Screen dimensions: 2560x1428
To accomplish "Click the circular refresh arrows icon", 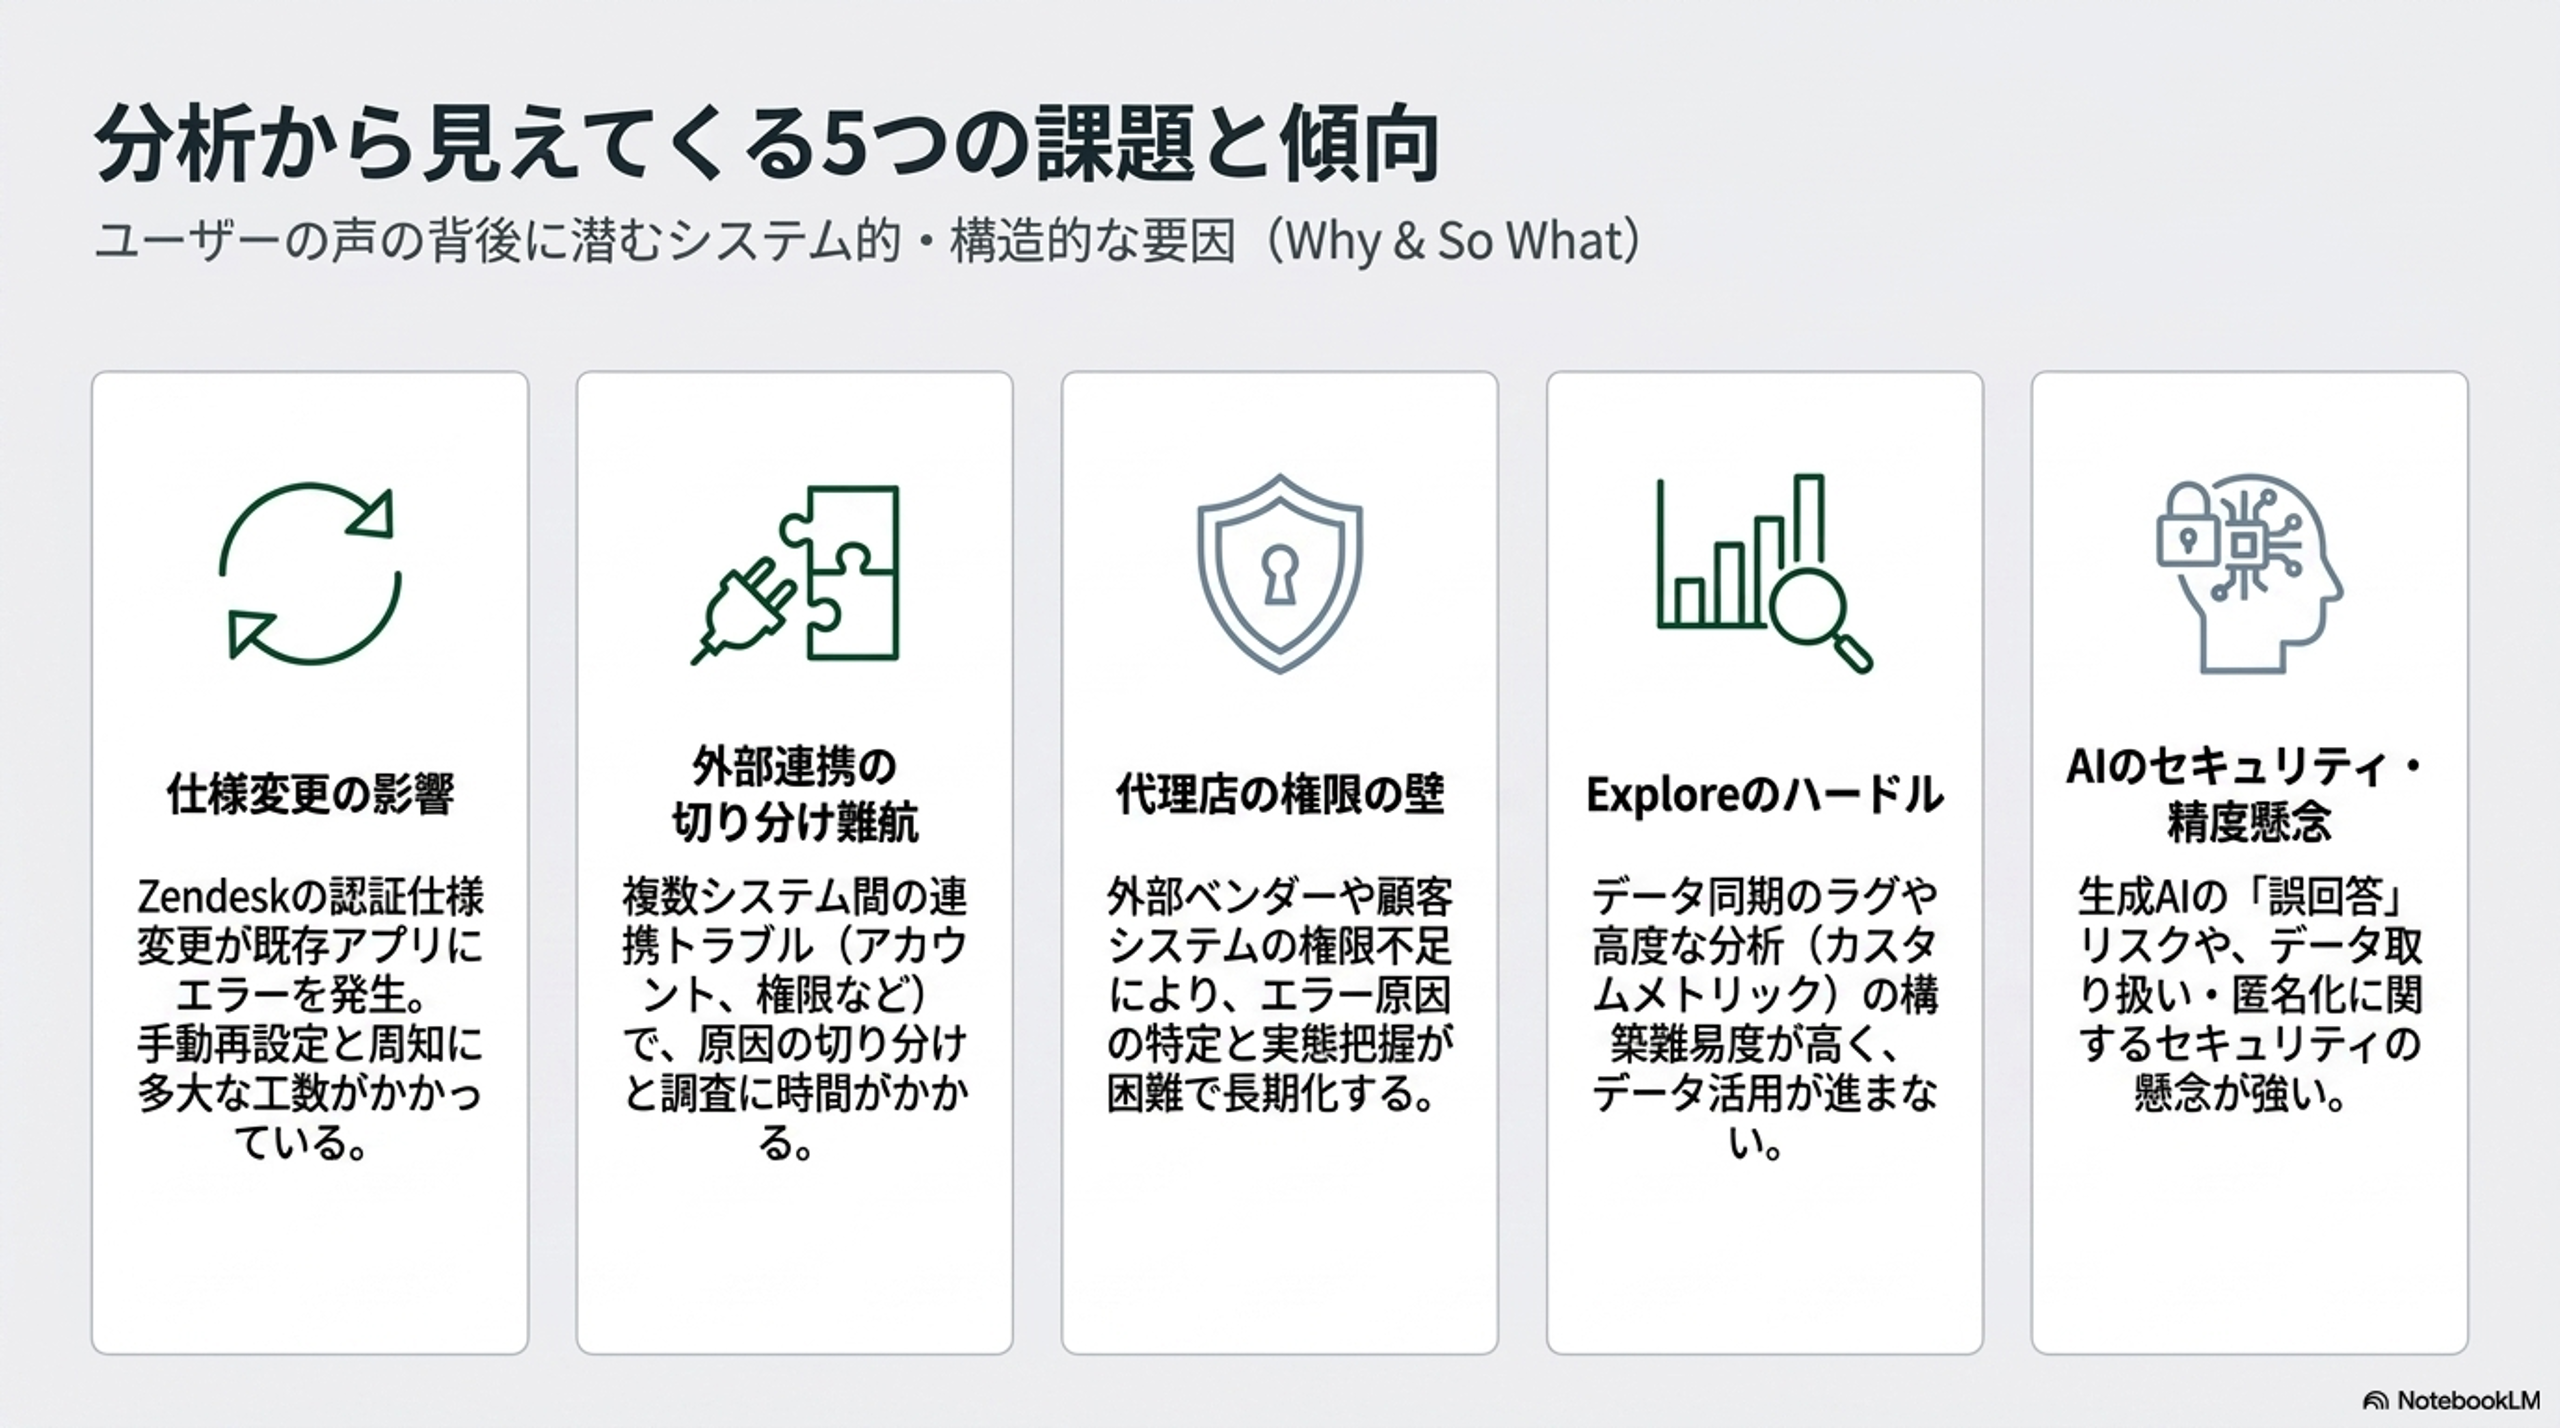I will (x=310, y=572).
